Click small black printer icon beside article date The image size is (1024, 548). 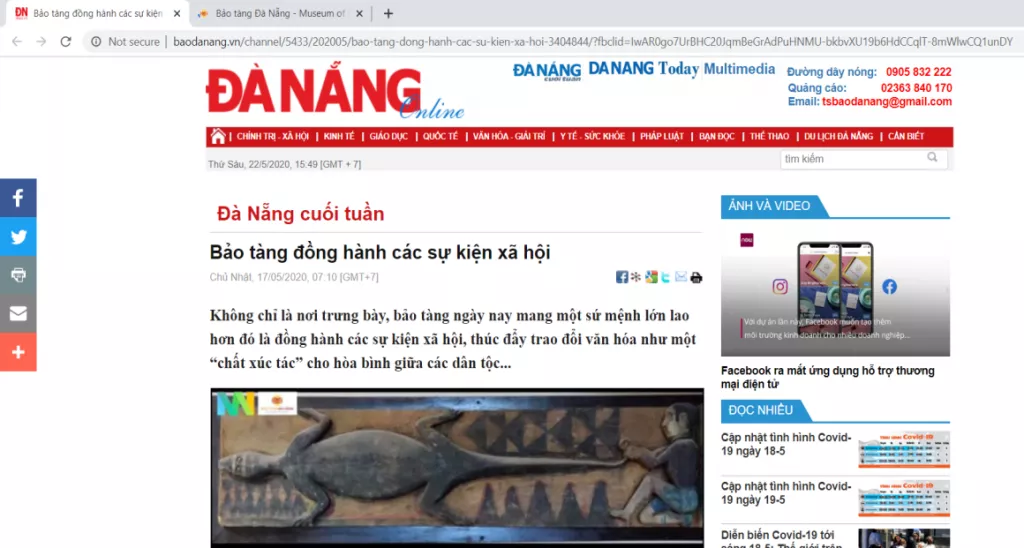pyautogui.click(x=696, y=277)
